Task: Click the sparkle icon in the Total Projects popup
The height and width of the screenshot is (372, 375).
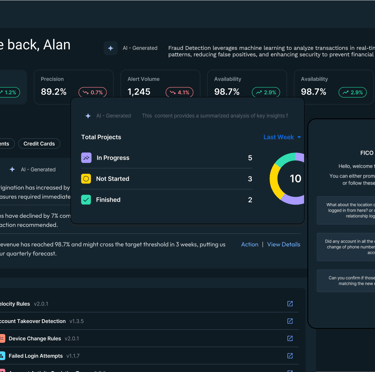Action: [x=88, y=116]
